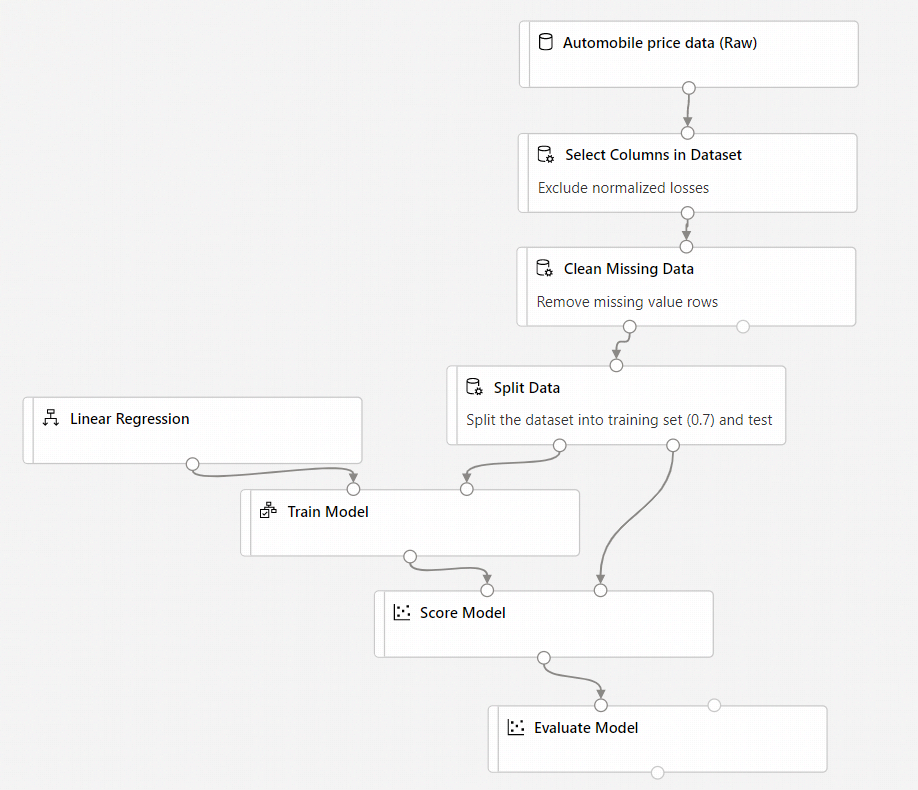The width and height of the screenshot is (918, 790).
Task: Click the Split Data module icon
Action: (x=475, y=387)
